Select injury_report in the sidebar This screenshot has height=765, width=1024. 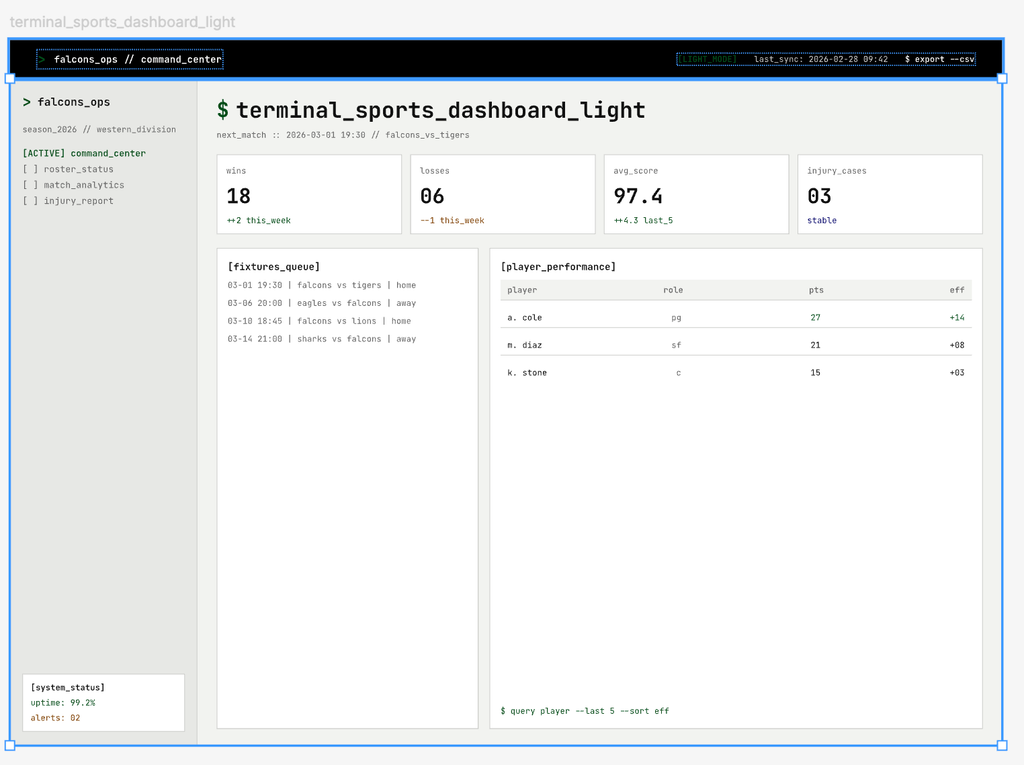coord(78,201)
